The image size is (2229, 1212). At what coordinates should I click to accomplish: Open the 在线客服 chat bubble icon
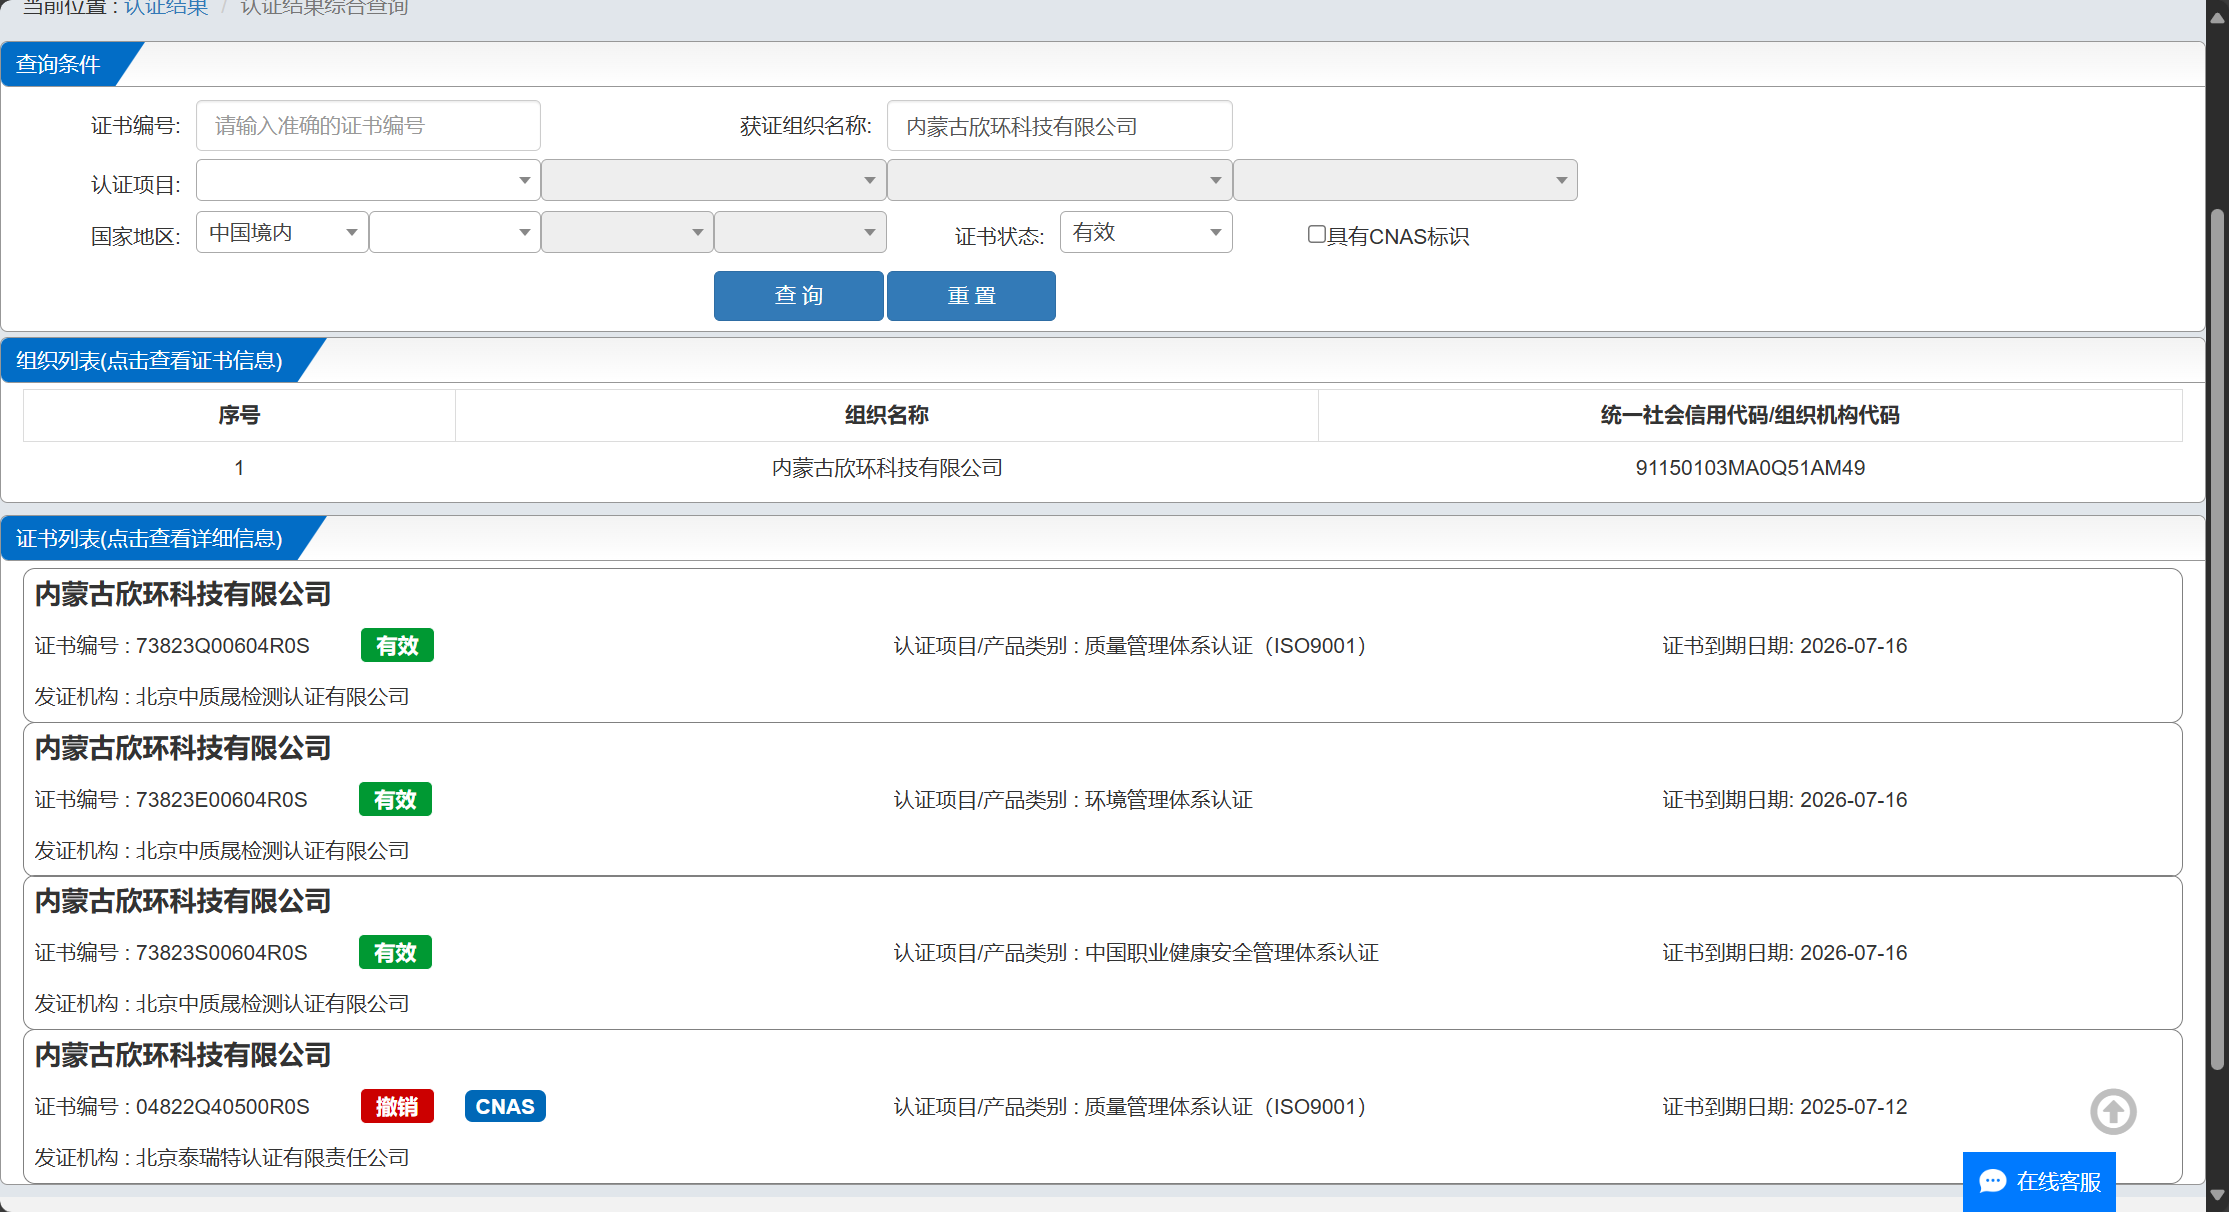pyautogui.click(x=1993, y=1181)
